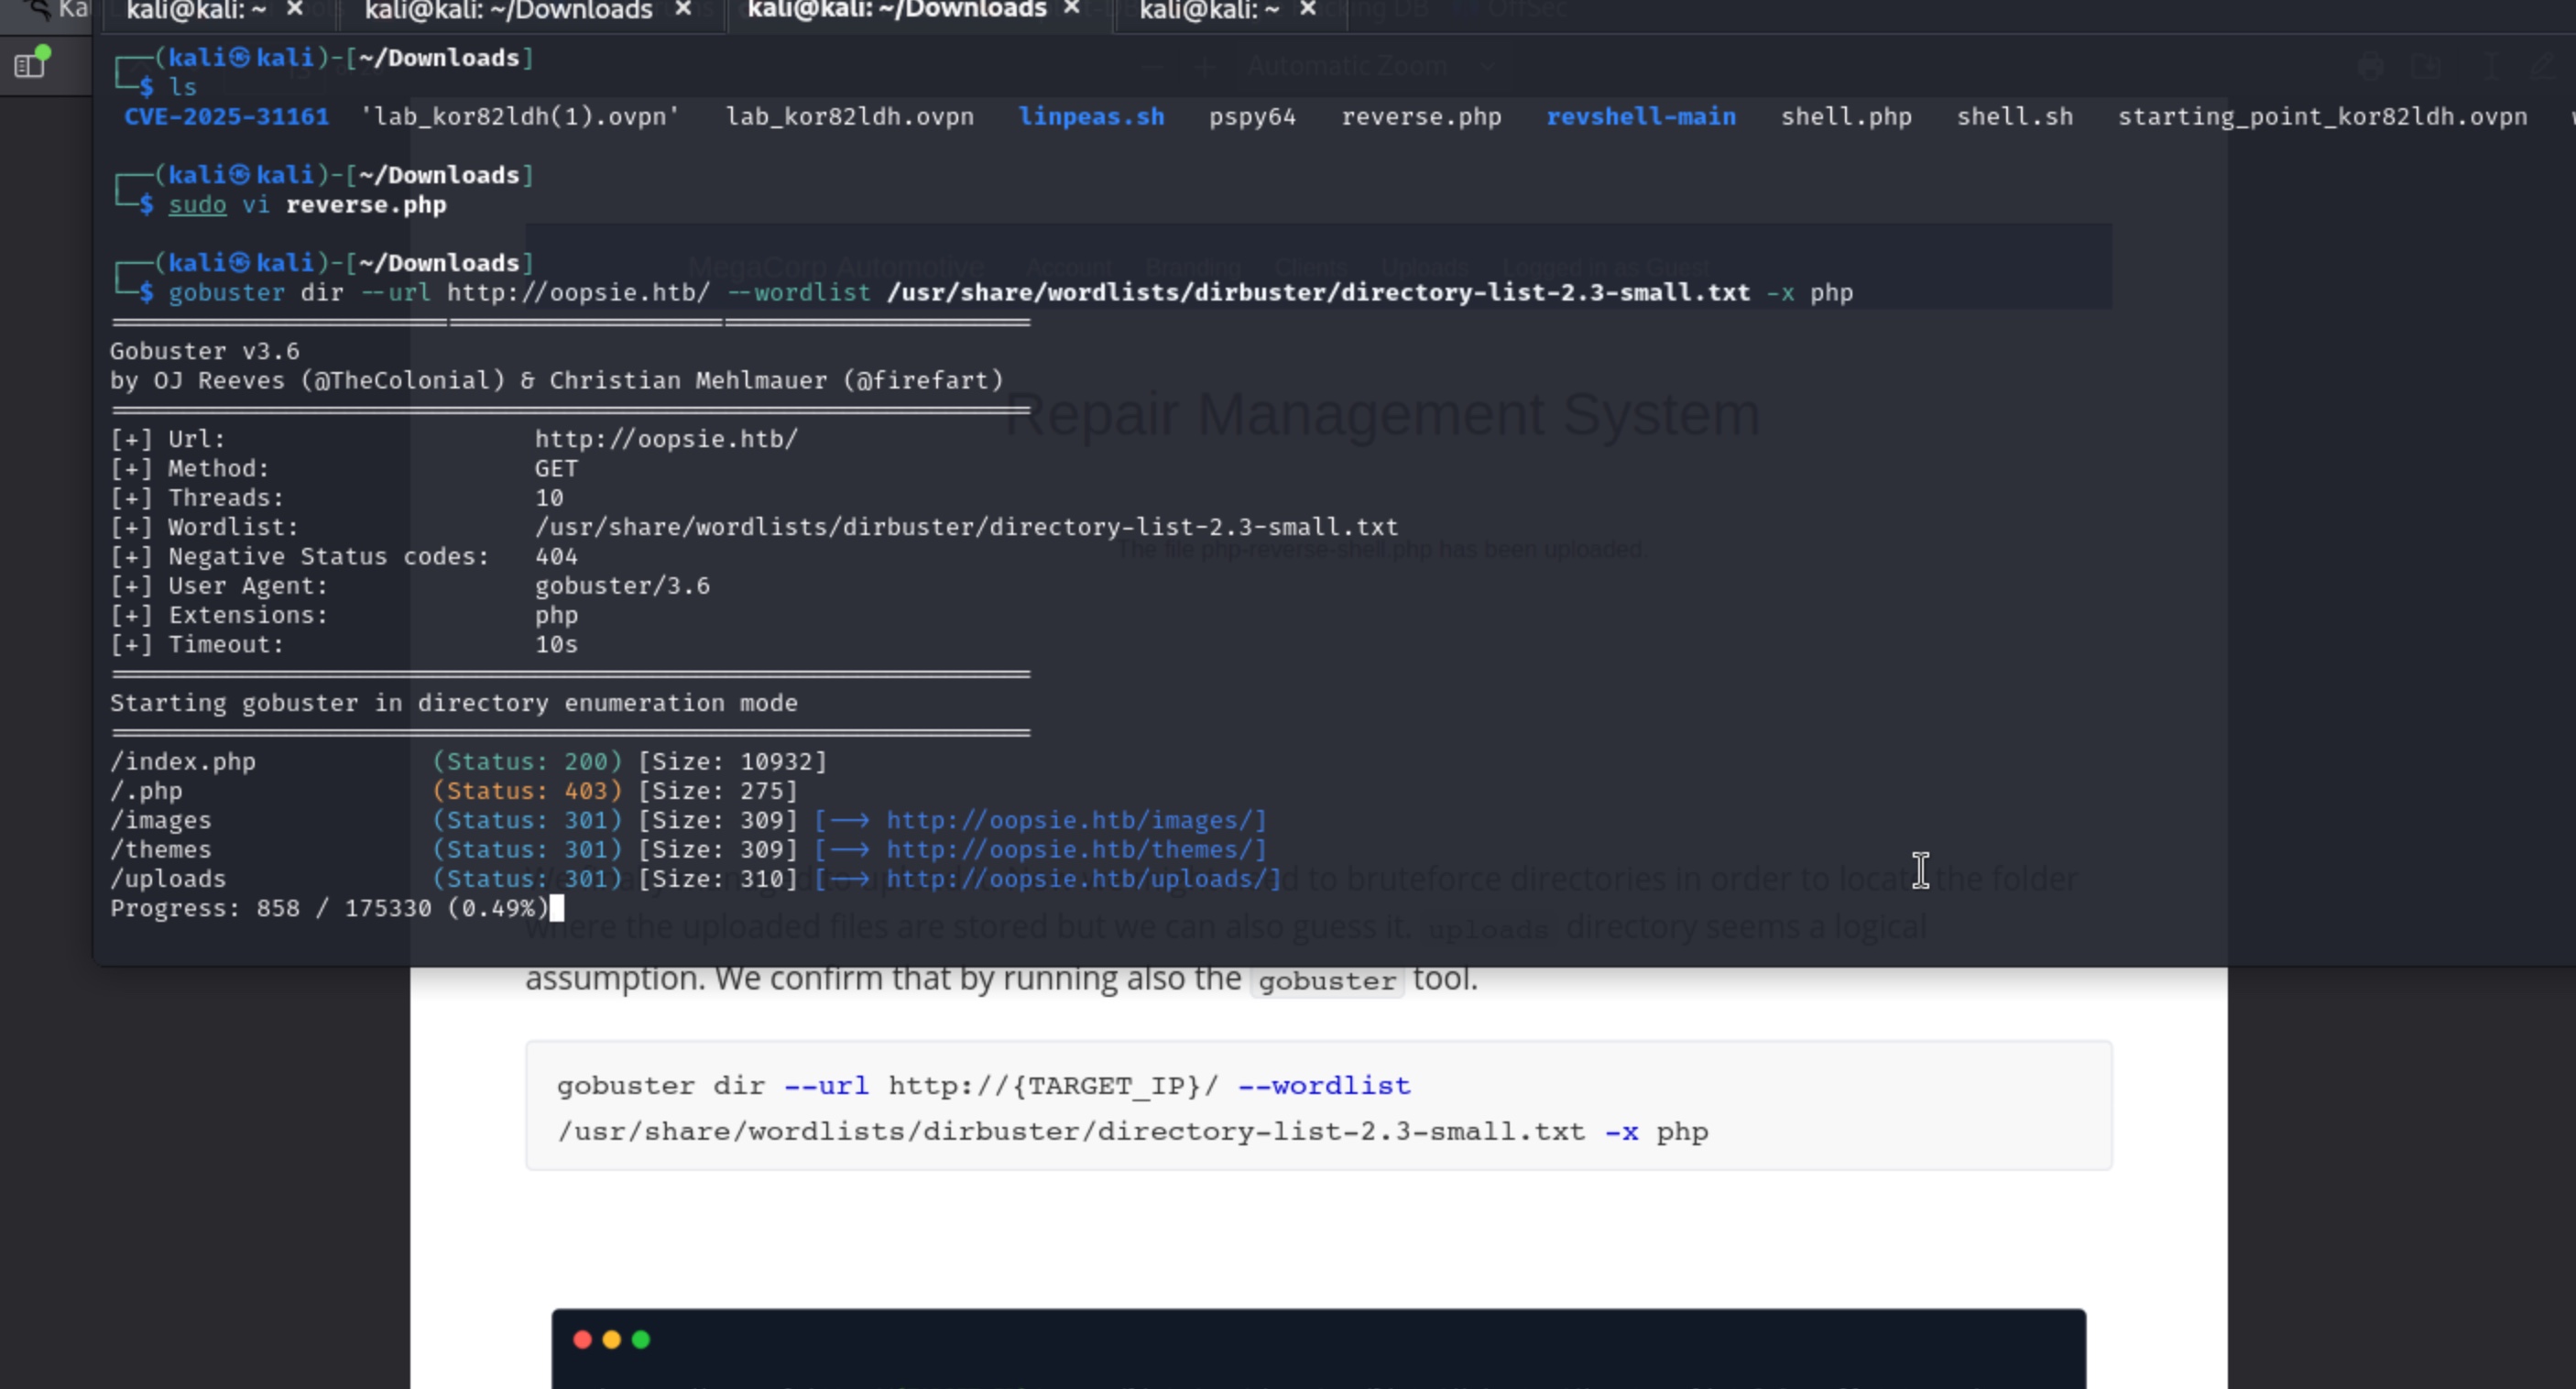
Task: Switch to the first kali@kali: ~ terminal tab
Action: (196, 10)
